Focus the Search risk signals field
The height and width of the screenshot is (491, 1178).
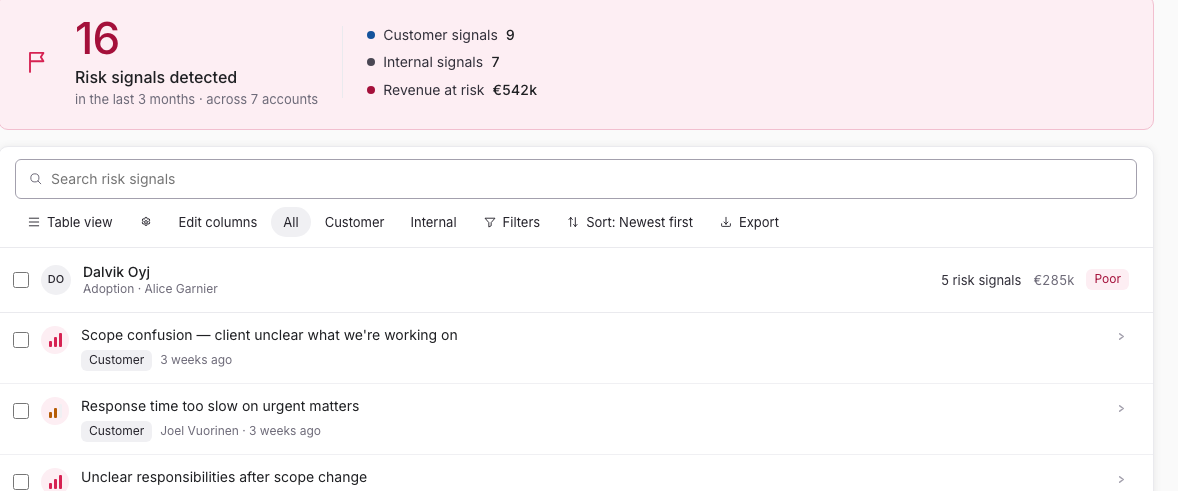tap(575, 179)
